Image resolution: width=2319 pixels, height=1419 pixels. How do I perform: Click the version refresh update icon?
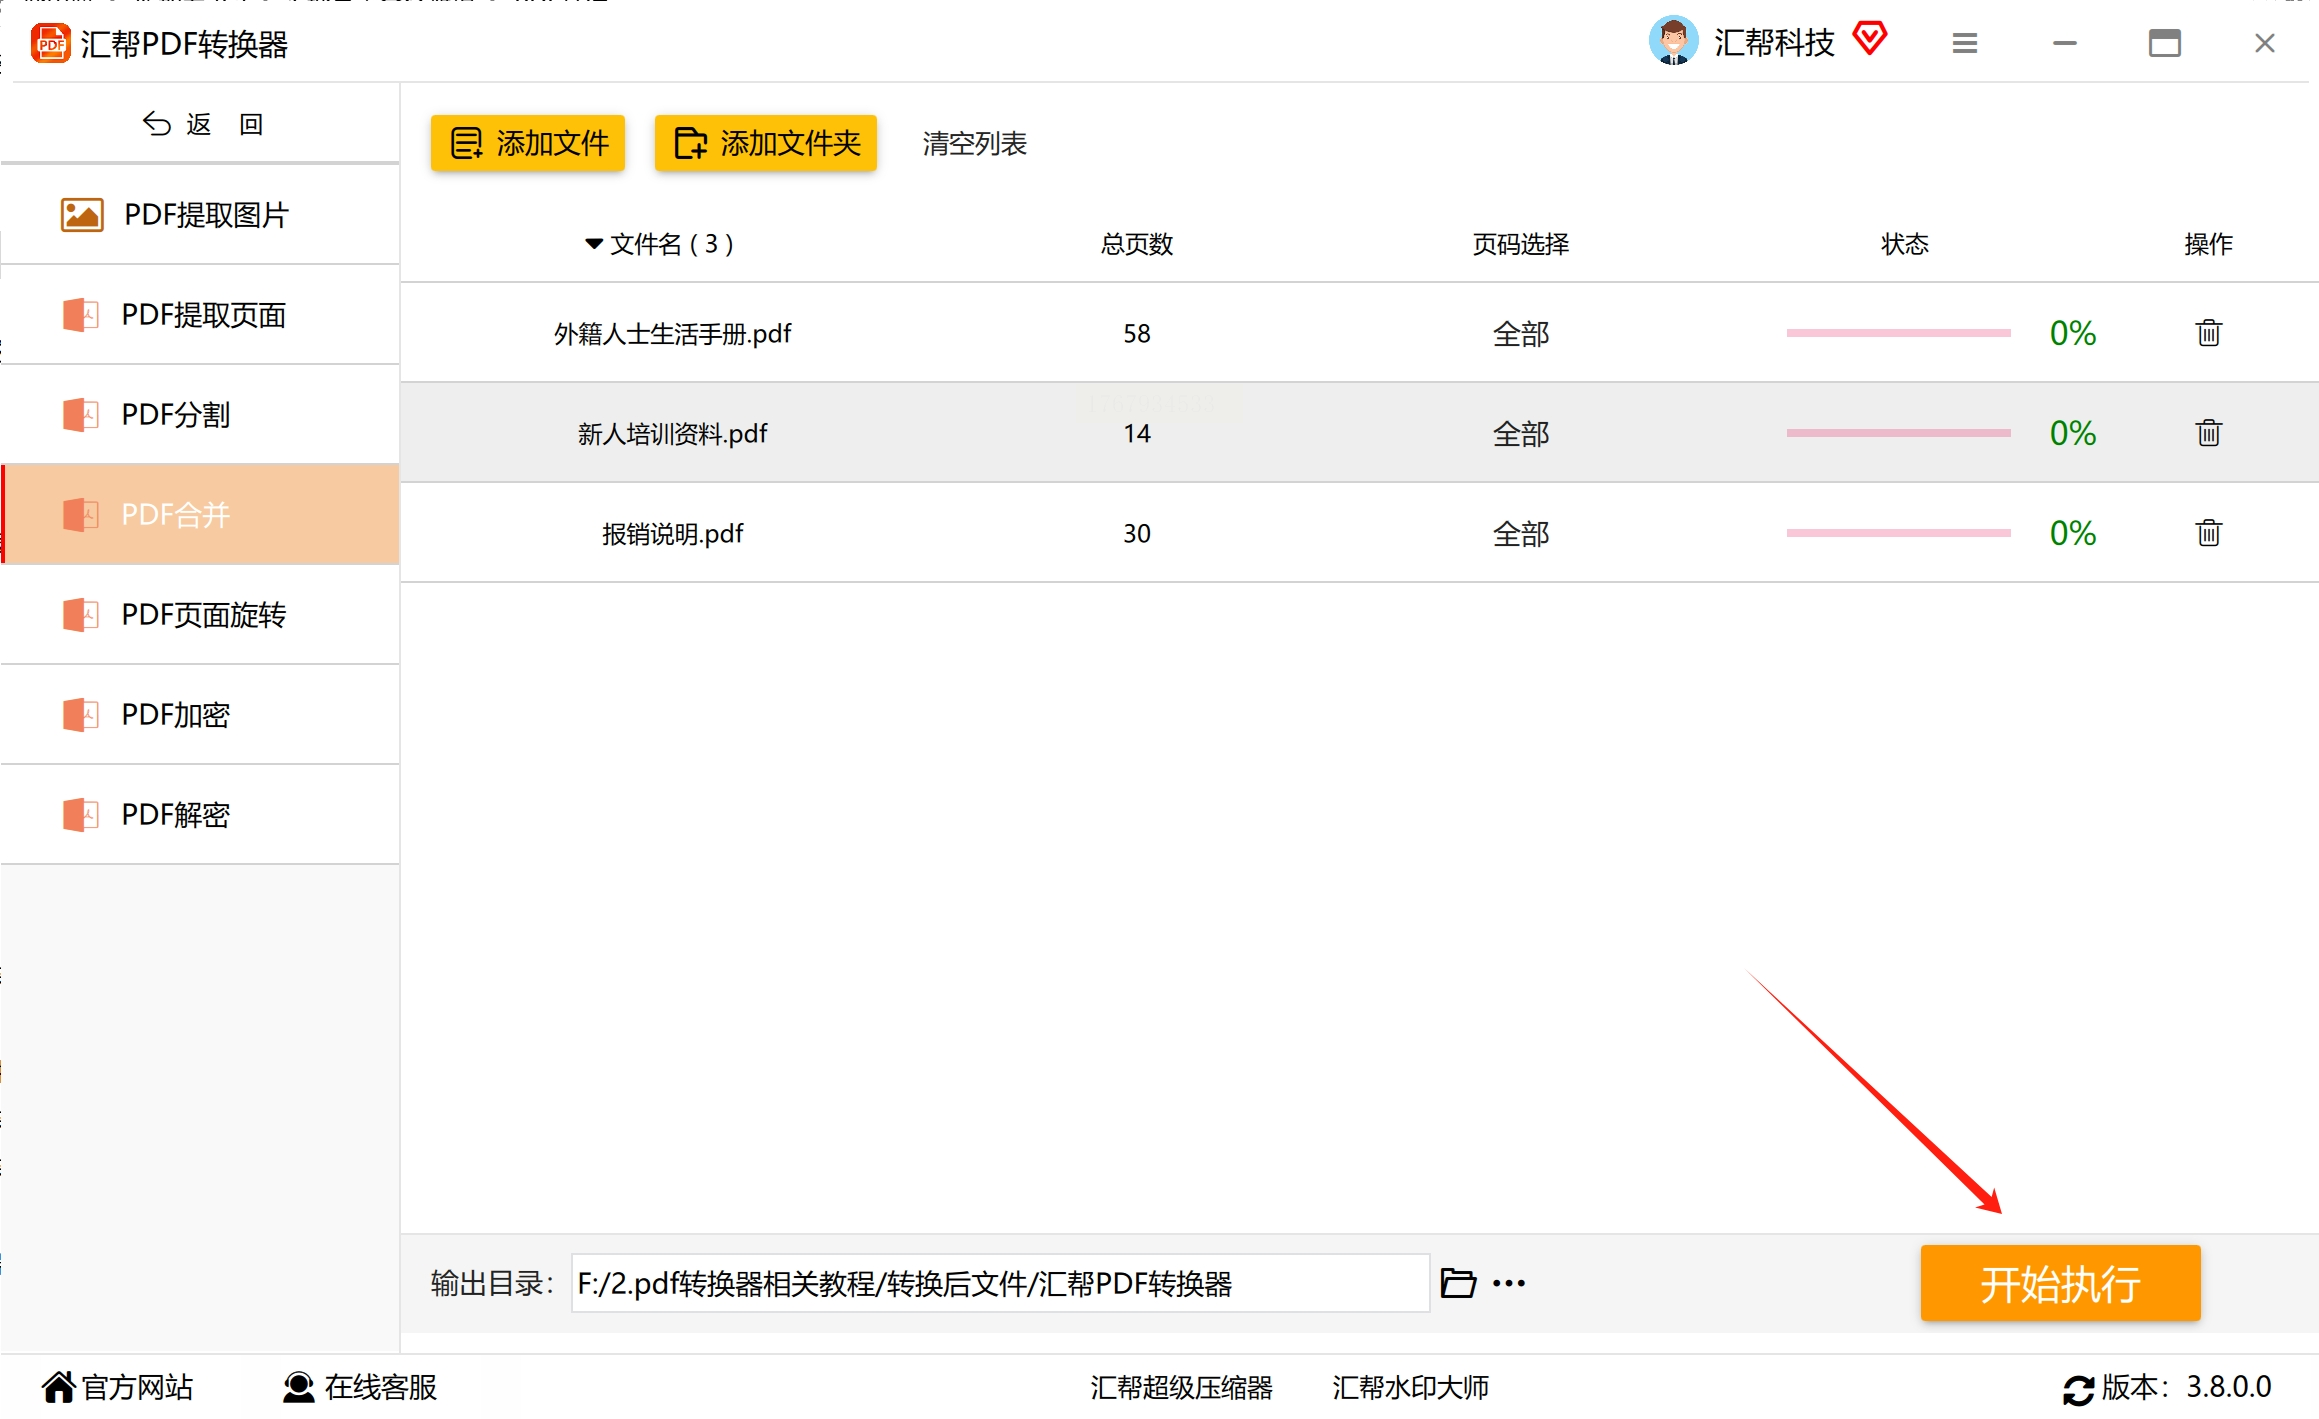[x=2078, y=1389]
